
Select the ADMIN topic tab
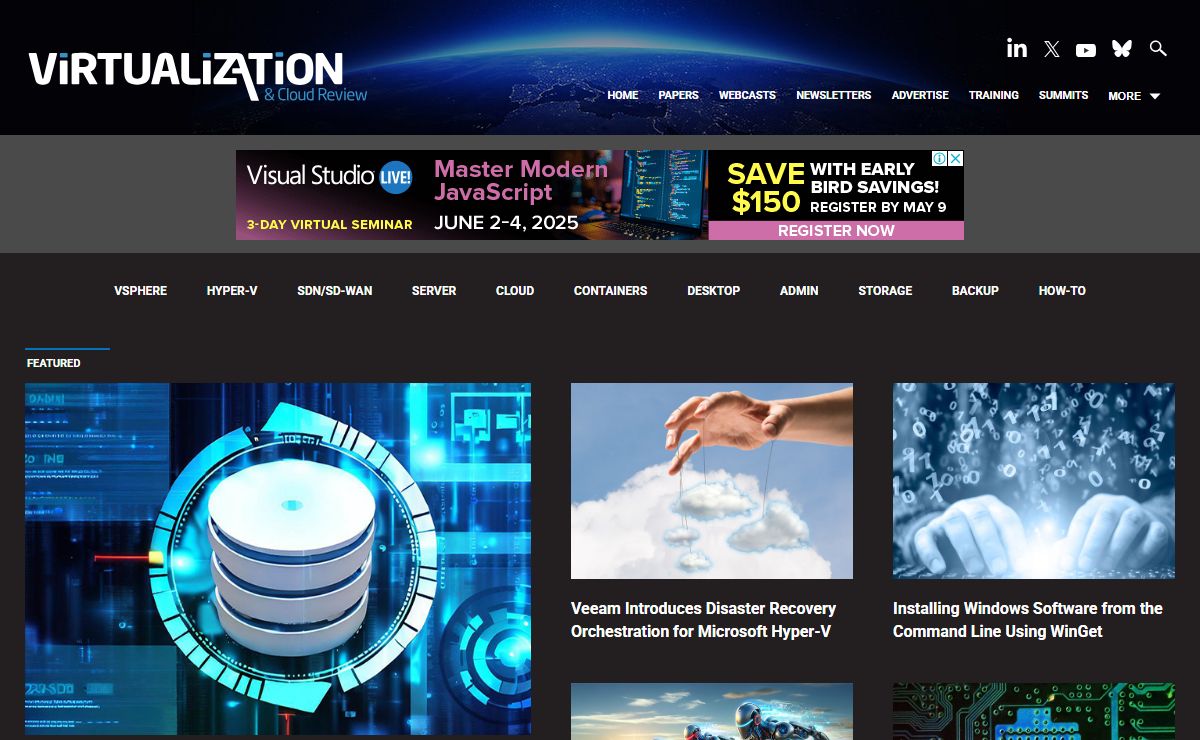pos(799,291)
